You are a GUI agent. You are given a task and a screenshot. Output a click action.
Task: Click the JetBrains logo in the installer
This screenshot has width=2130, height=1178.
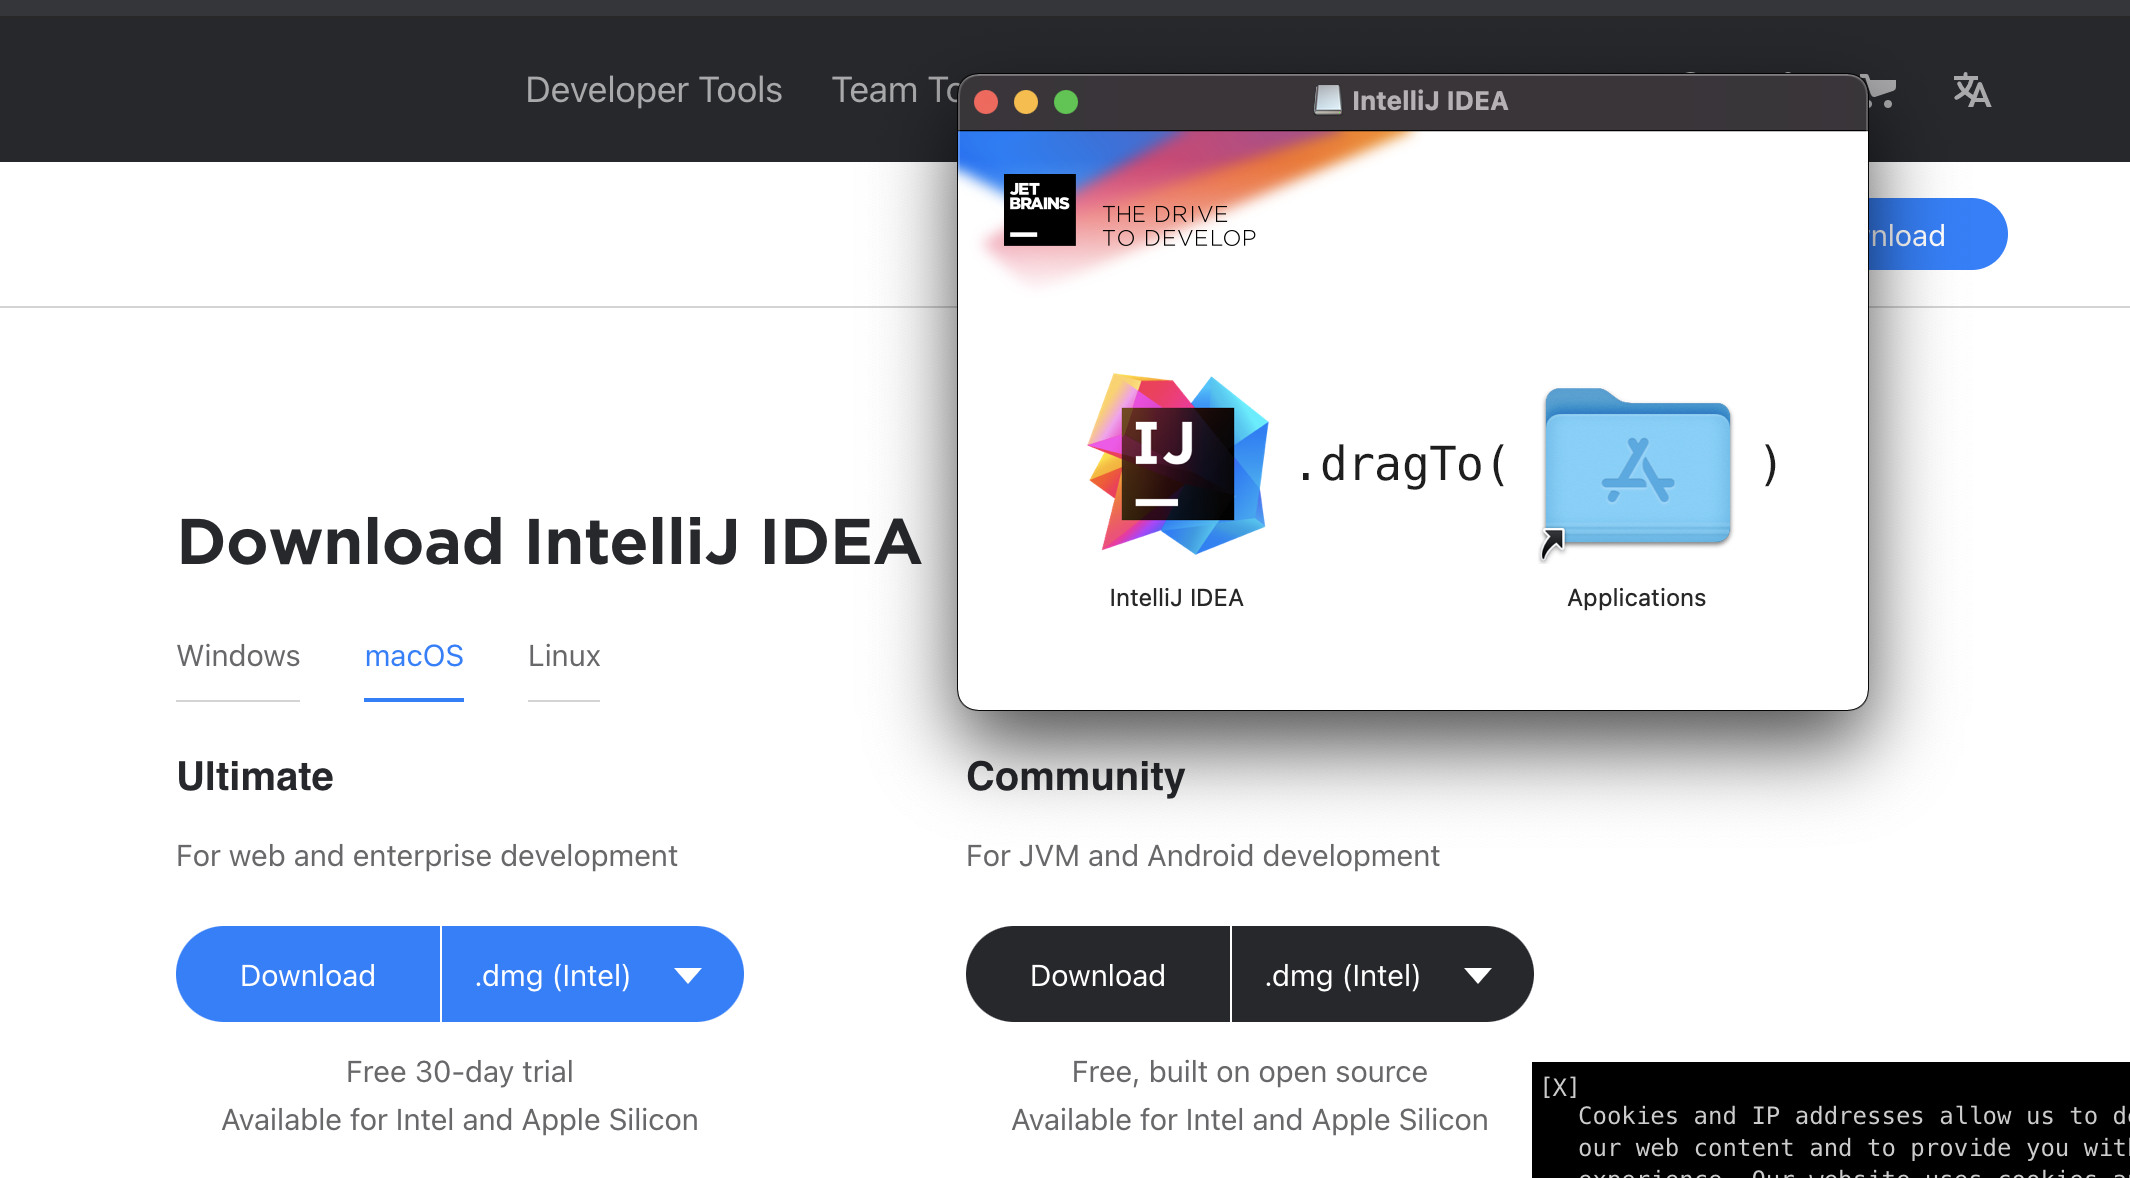click(x=1039, y=210)
